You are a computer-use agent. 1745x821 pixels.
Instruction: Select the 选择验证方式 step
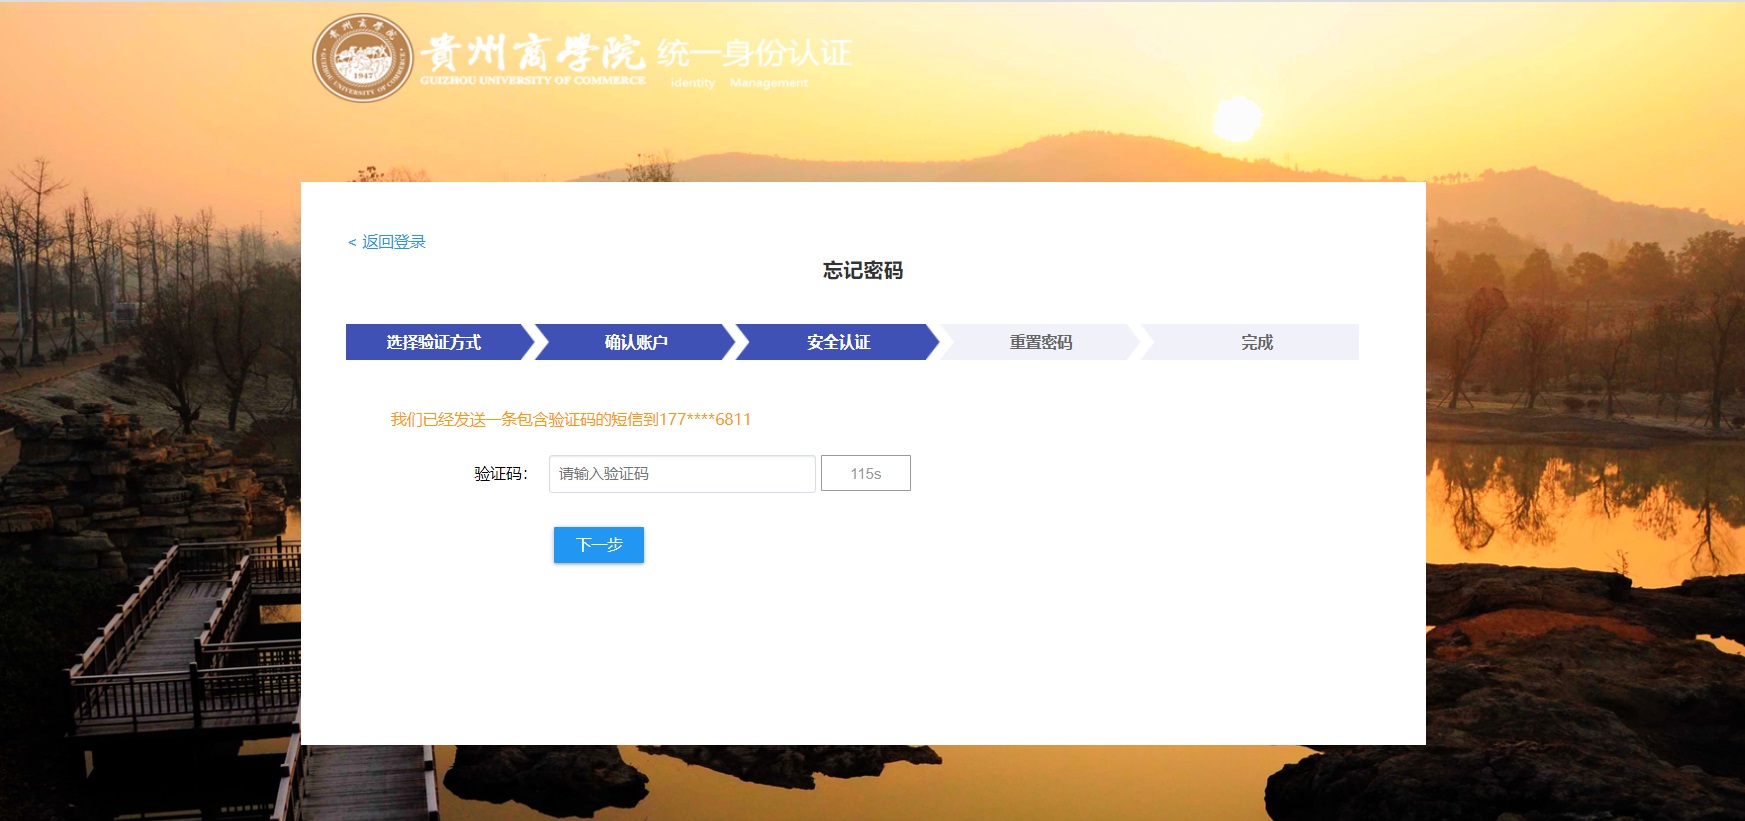(x=434, y=342)
